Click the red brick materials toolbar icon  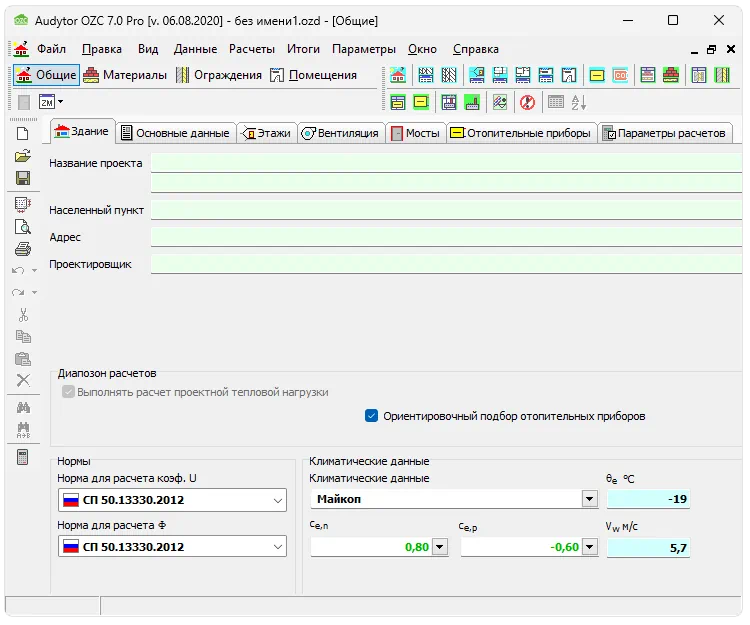(671, 75)
